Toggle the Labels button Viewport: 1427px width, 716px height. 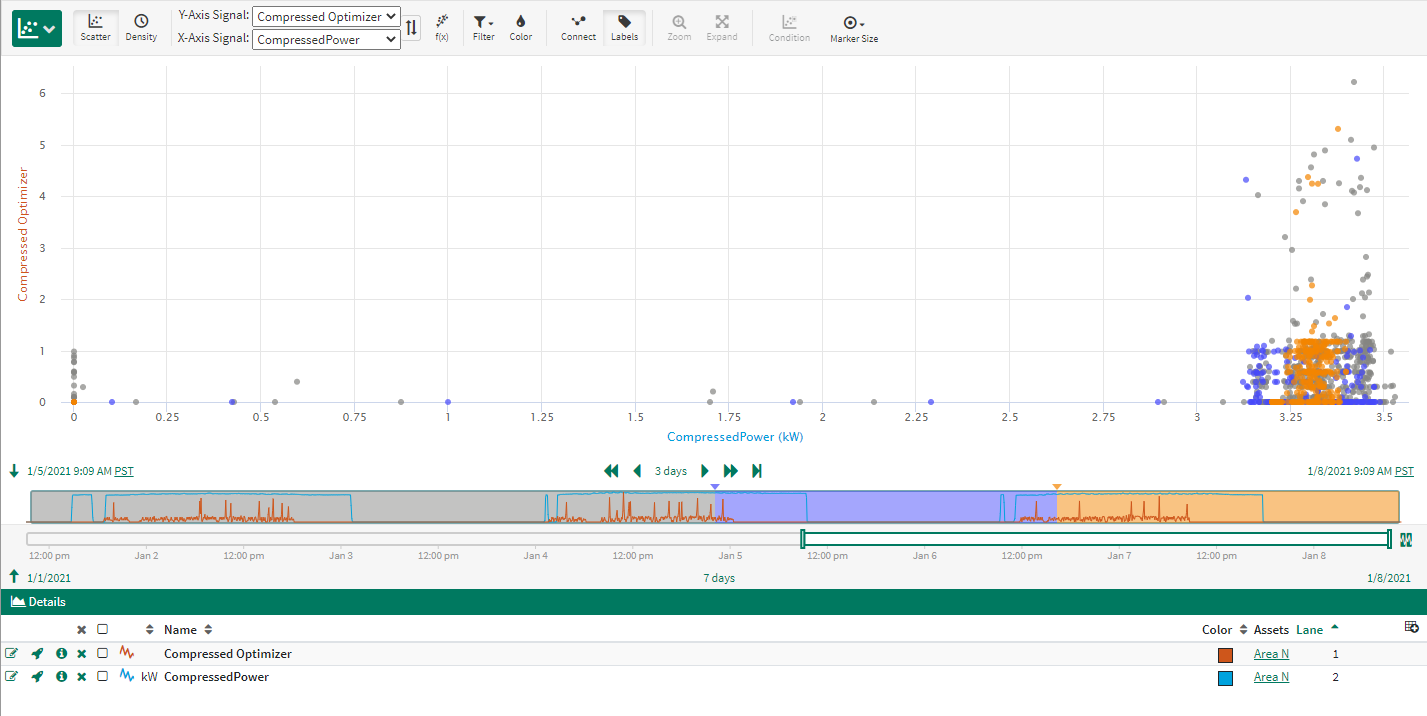point(624,28)
